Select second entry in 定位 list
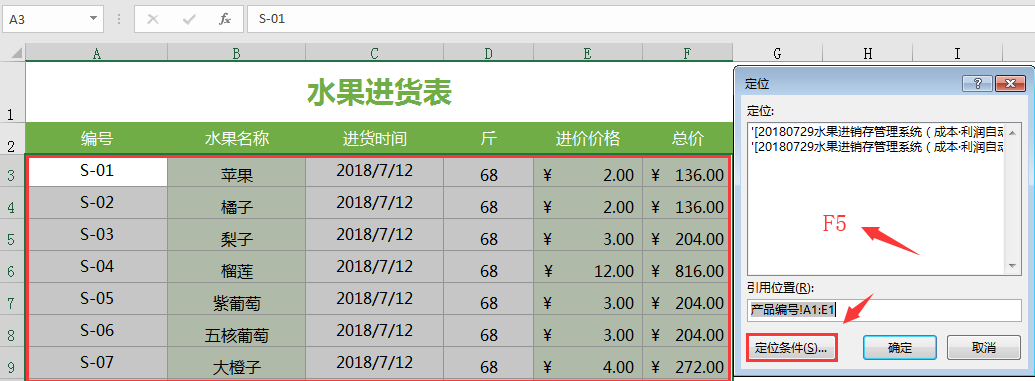The height and width of the screenshot is (381, 1035). point(877,146)
